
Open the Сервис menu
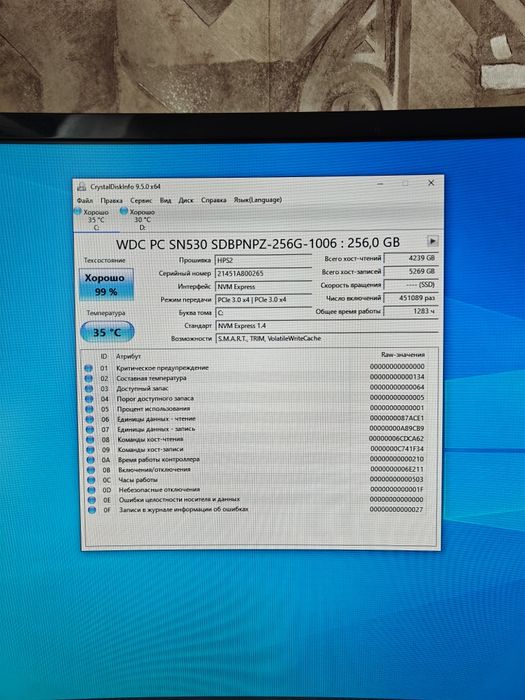click(141, 200)
